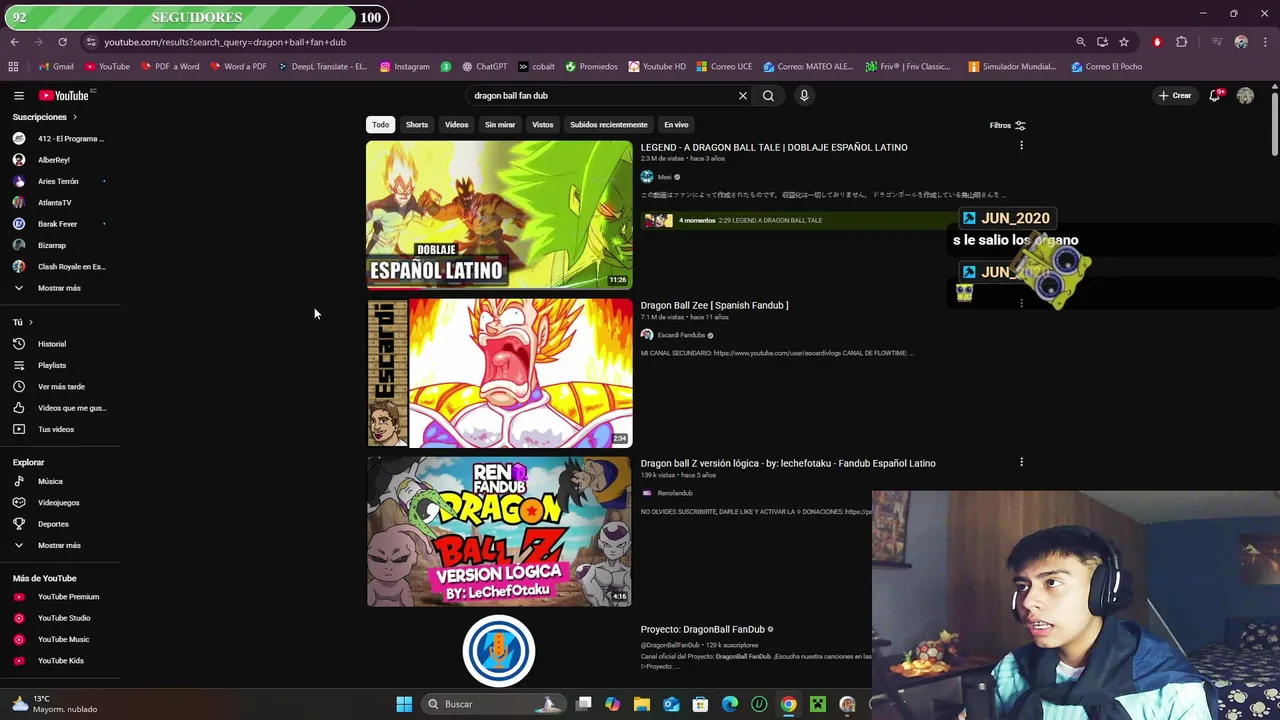This screenshot has height=720, width=1280.
Task: Expand Mostrar más under Explorar
Action: tap(59, 545)
